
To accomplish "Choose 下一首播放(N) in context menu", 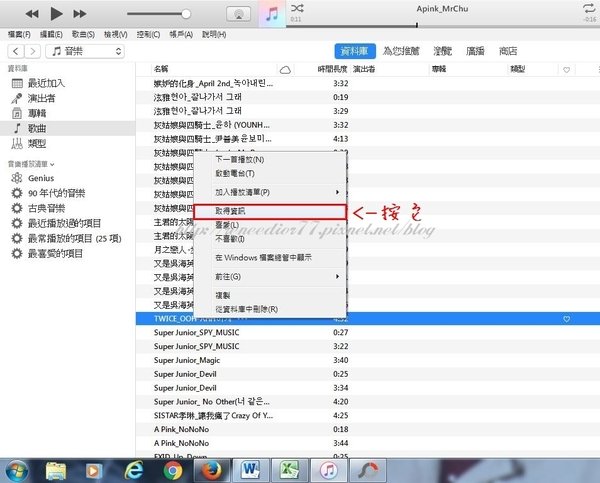I will point(270,160).
